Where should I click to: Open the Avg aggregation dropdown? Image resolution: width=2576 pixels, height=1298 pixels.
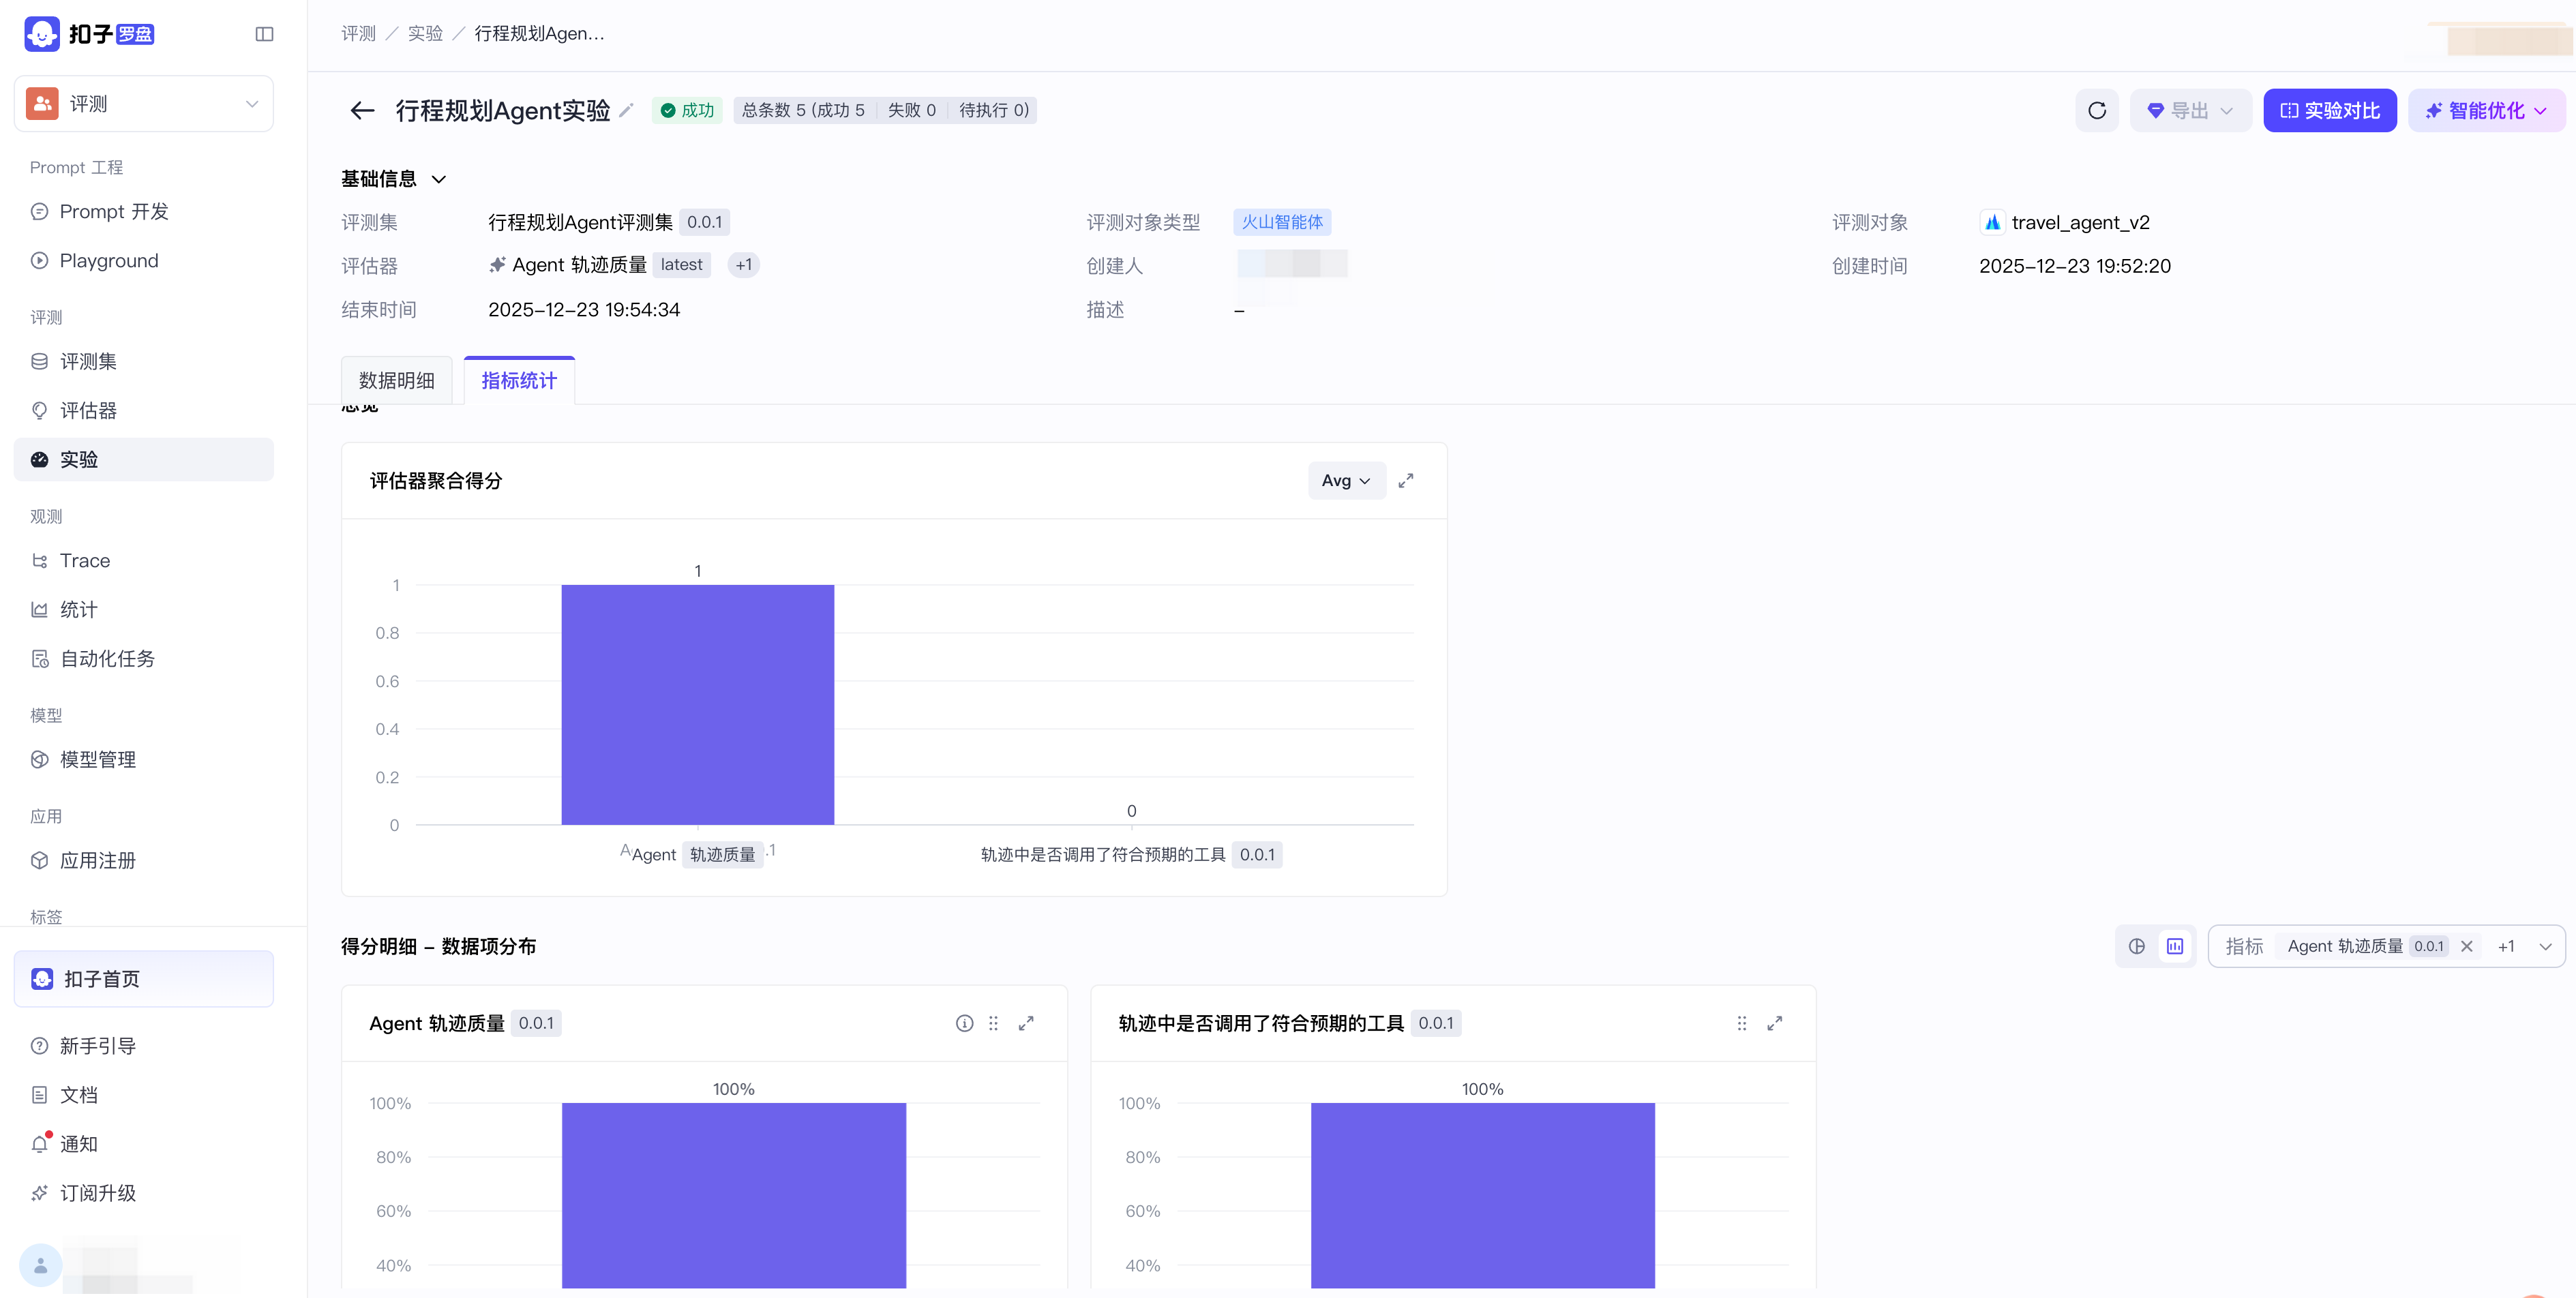coord(1346,481)
